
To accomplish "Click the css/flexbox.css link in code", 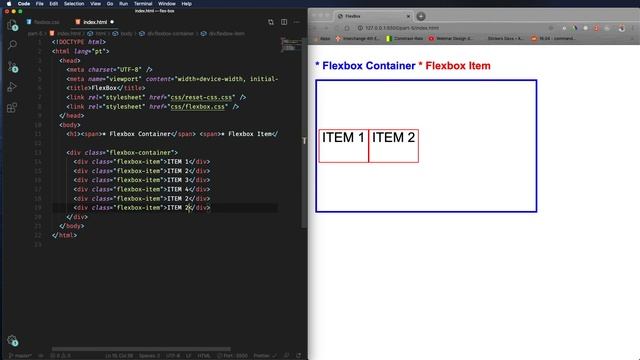I will pyautogui.click(x=198, y=107).
